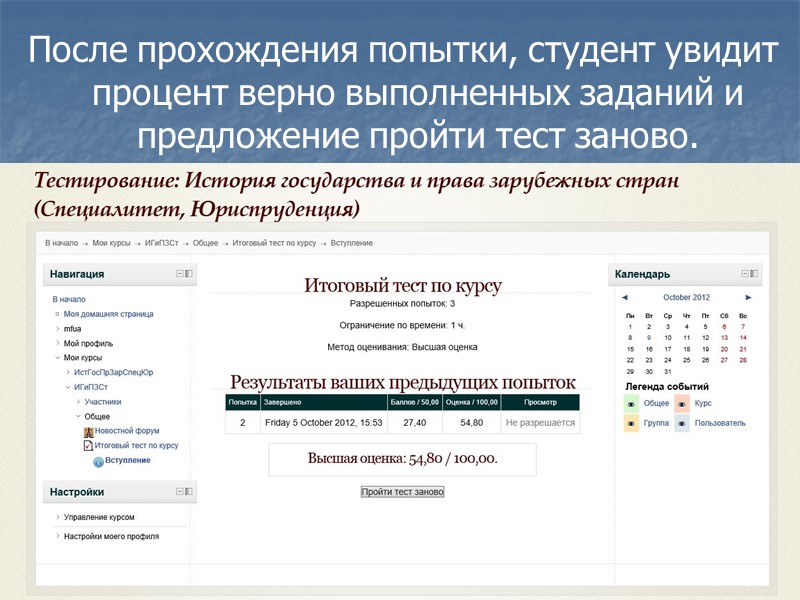Toggle visibility of Общее events
The width and height of the screenshot is (800, 600).
(x=631, y=404)
